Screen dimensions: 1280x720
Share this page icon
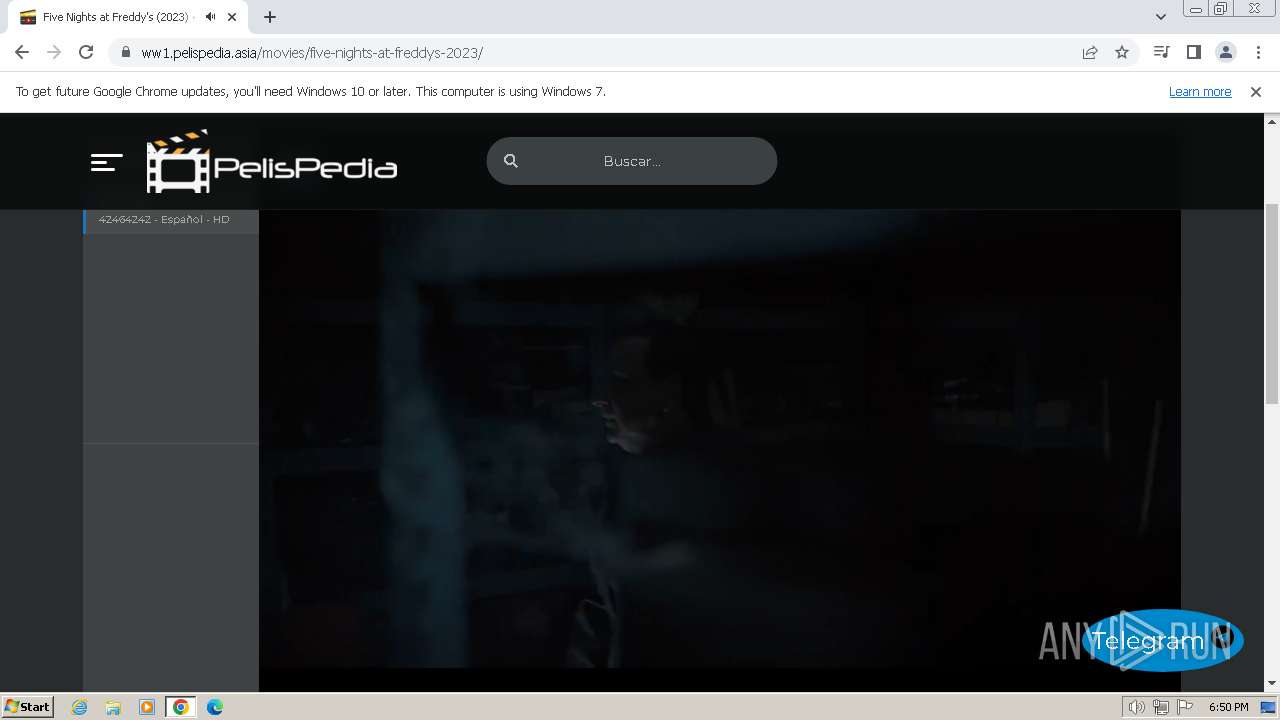click(x=1090, y=53)
